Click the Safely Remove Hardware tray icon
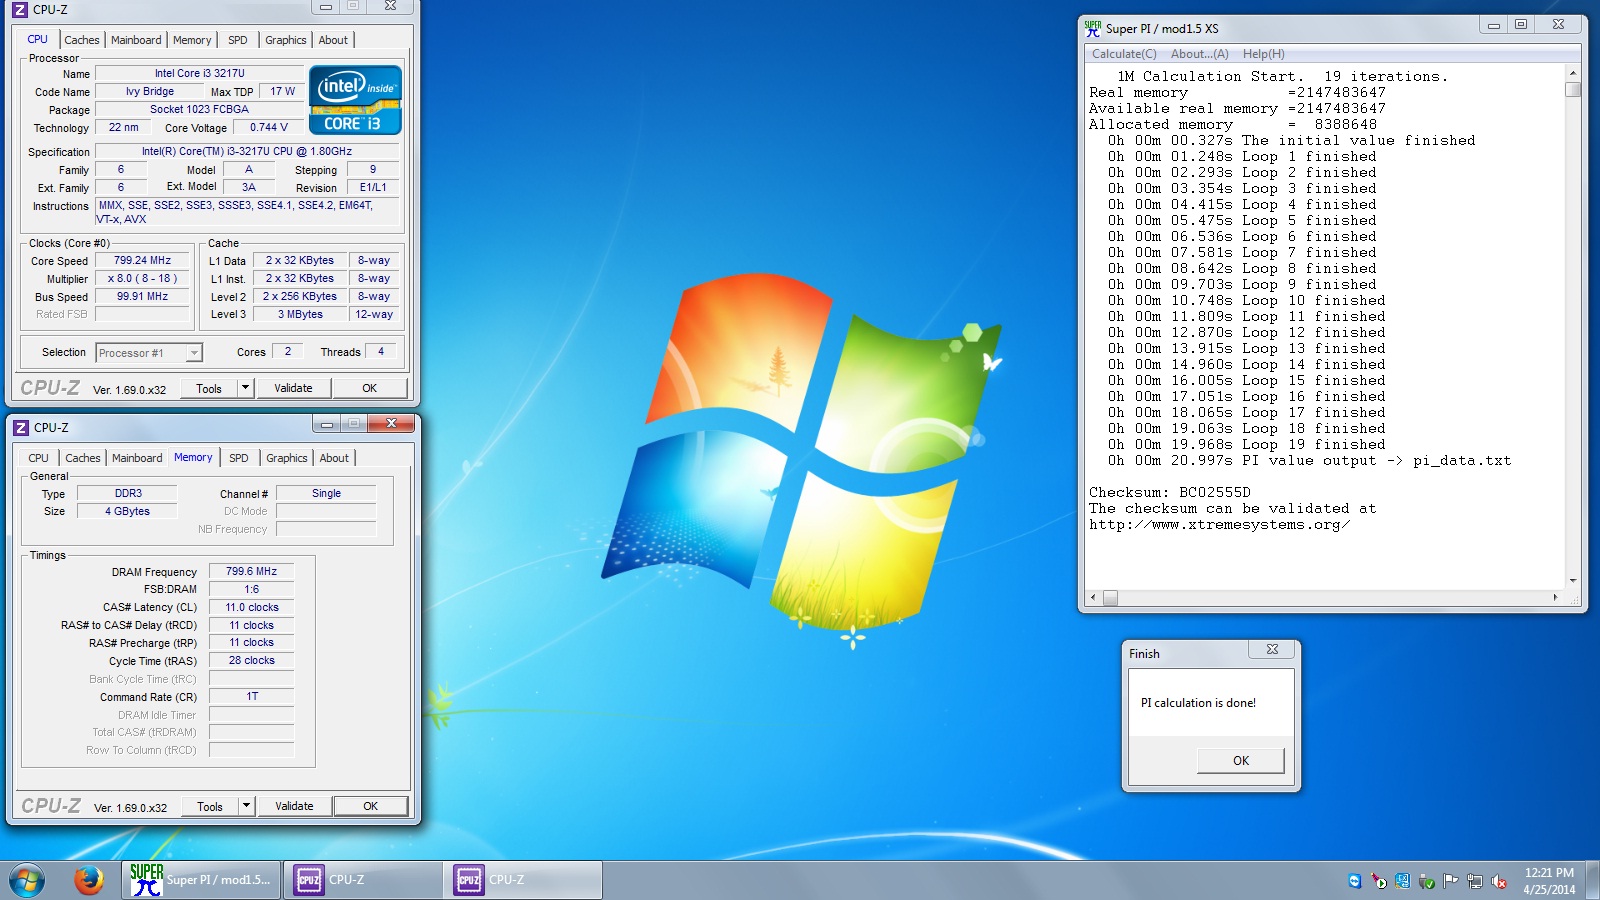This screenshot has height=900, width=1600. pyautogui.click(x=1427, y=881)
